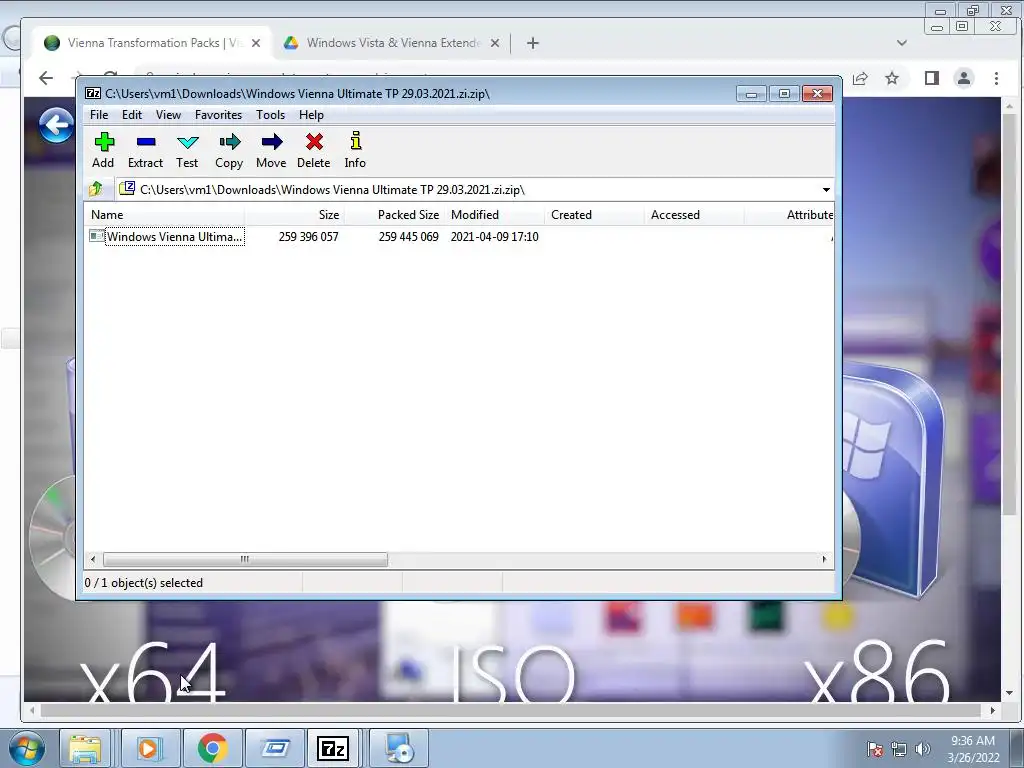Close the 7-Zip window

pyautogui.click(x=817, y=94)
